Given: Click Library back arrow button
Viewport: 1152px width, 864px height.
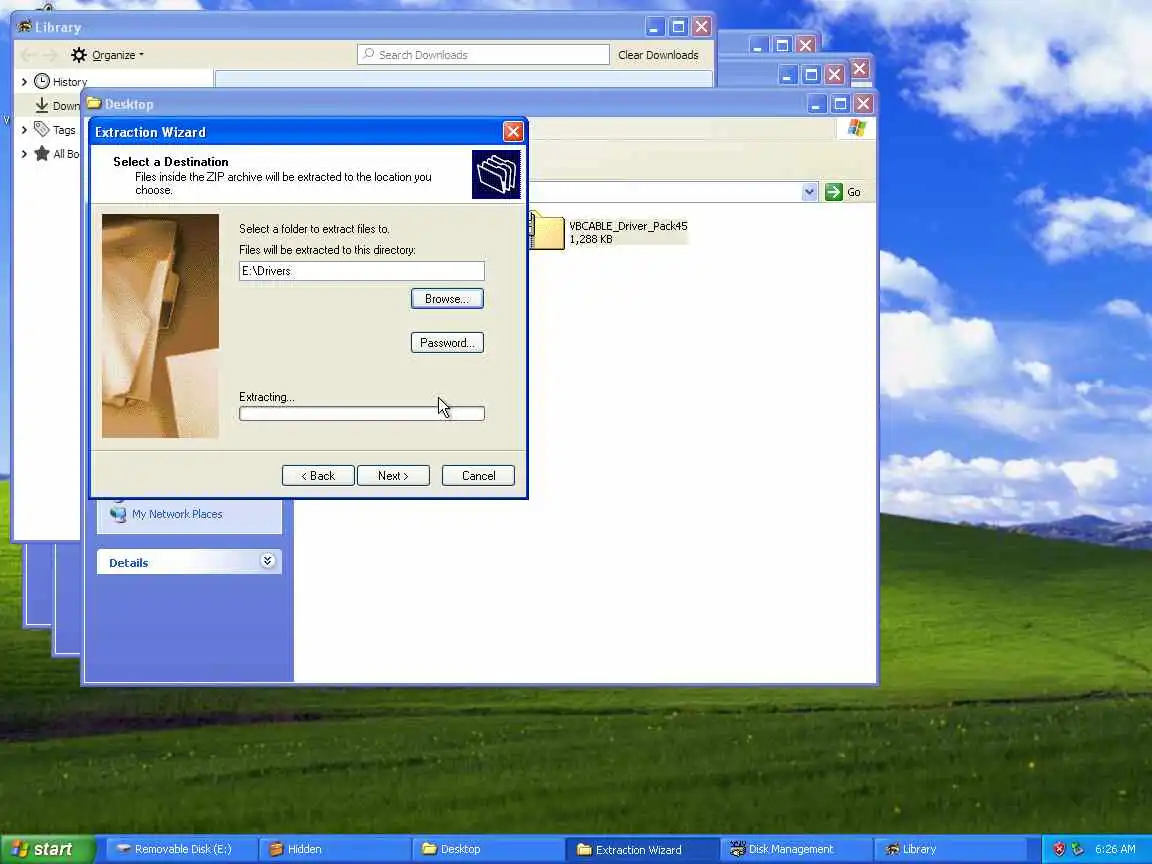Looking at the screenshot, I should pyautogui.click(x=28, y=55).
